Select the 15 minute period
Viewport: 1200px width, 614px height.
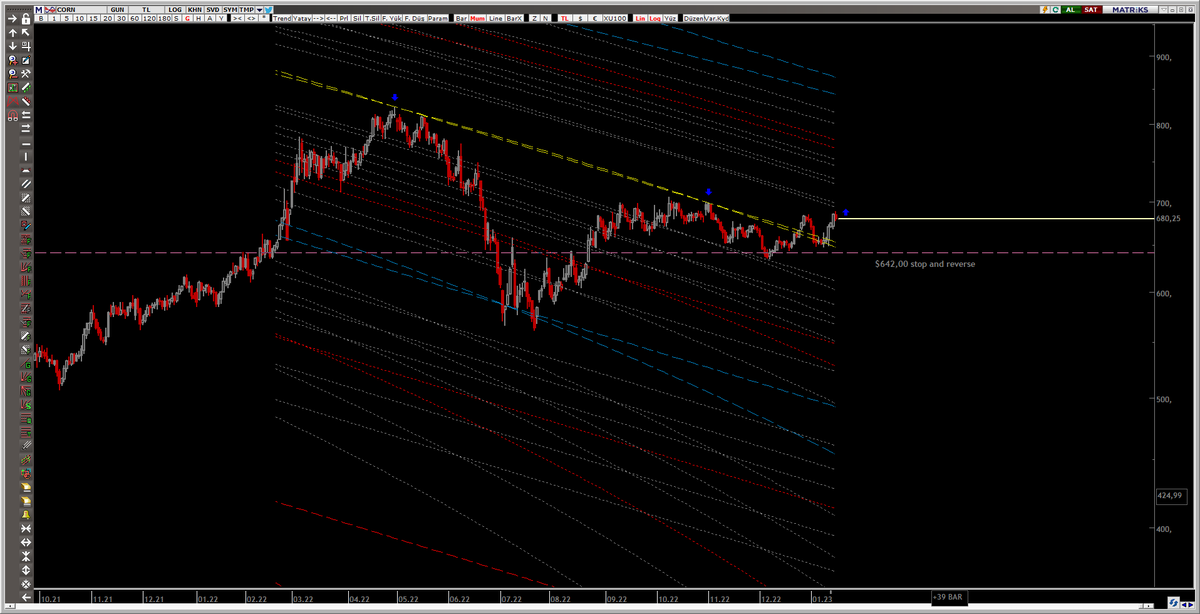click(93, 19)
